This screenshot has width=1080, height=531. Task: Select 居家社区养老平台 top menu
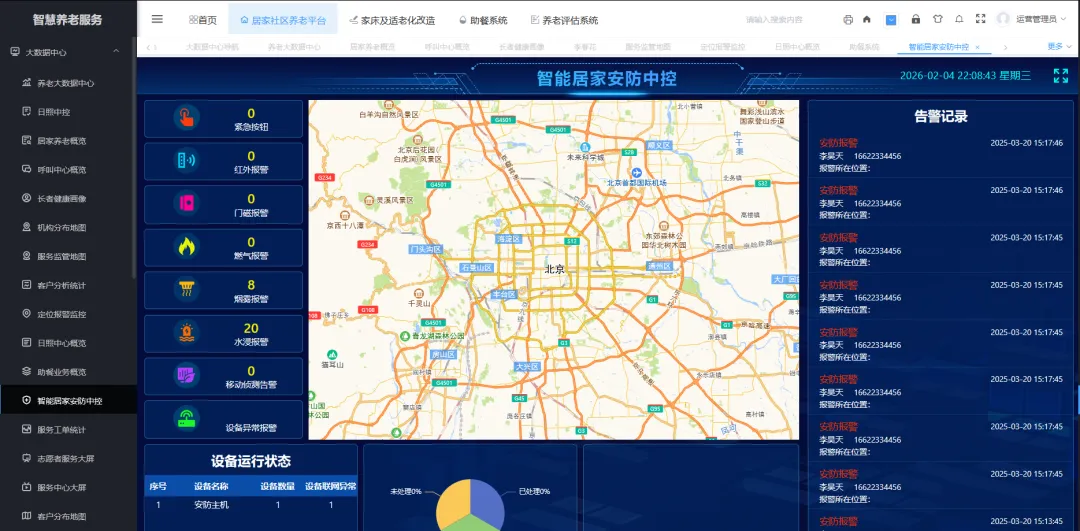(282, 20)
